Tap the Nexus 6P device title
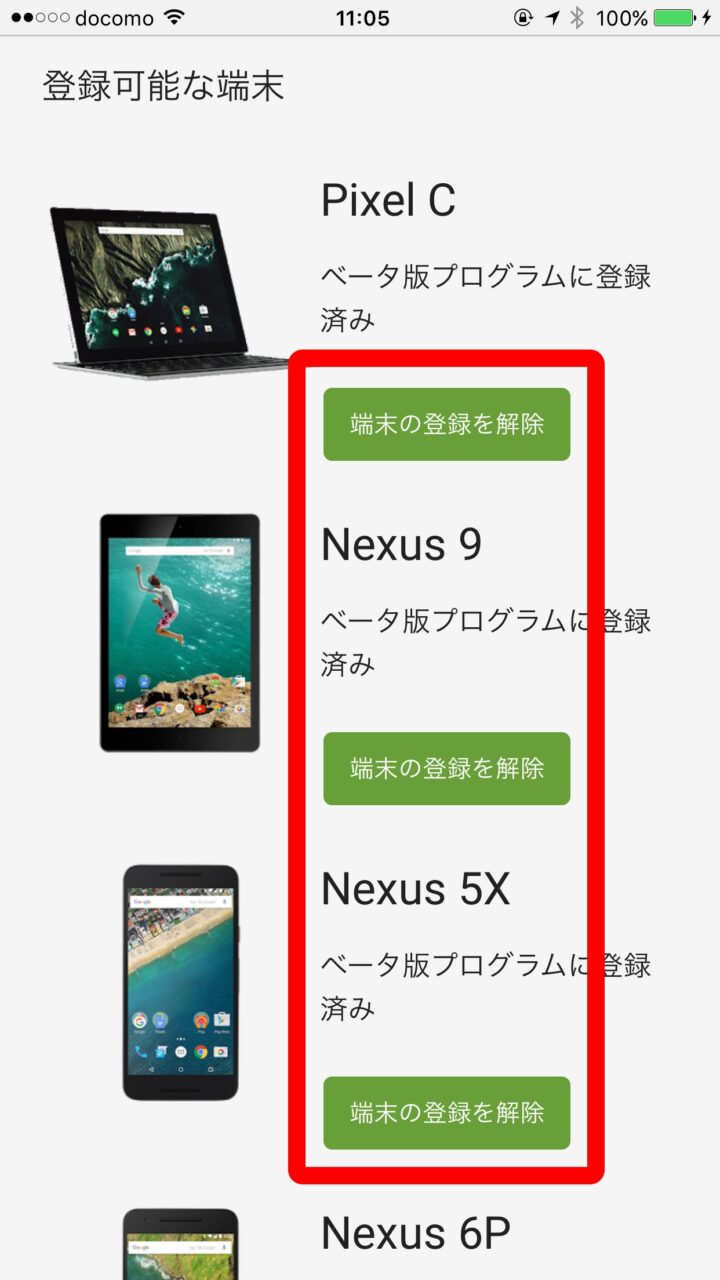This screenshot has width=720, height=1280. point(415,1233)
